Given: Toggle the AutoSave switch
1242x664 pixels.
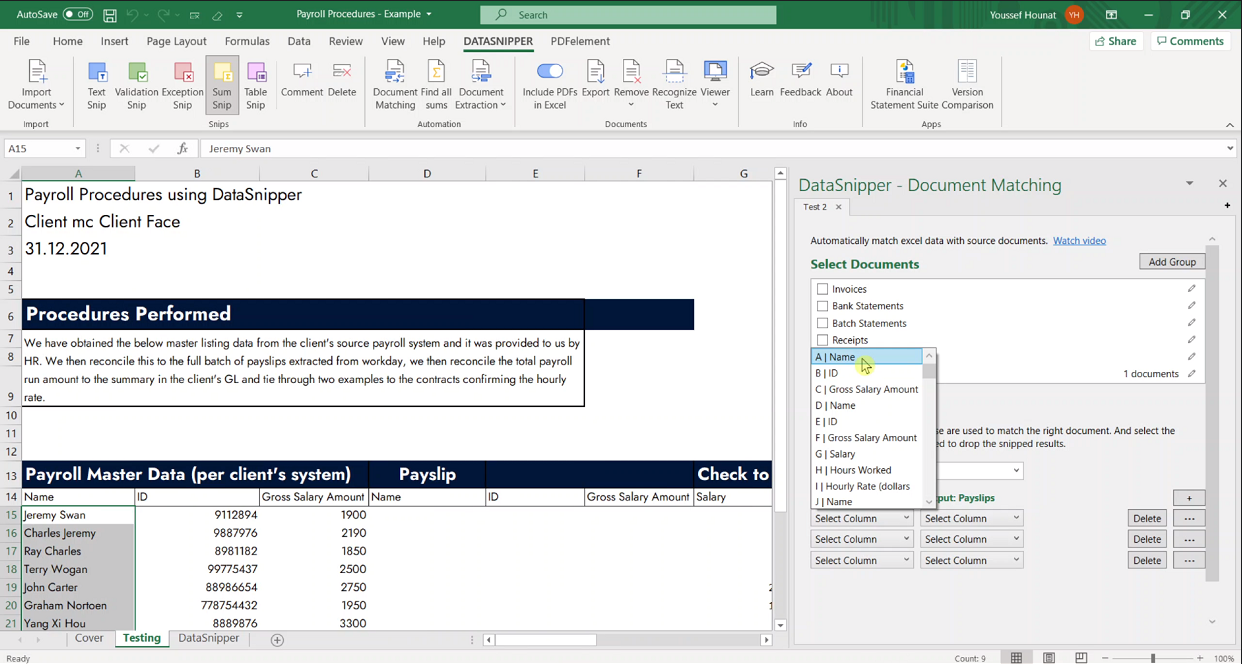Looking at the screenshot, I should pos(77,15).
